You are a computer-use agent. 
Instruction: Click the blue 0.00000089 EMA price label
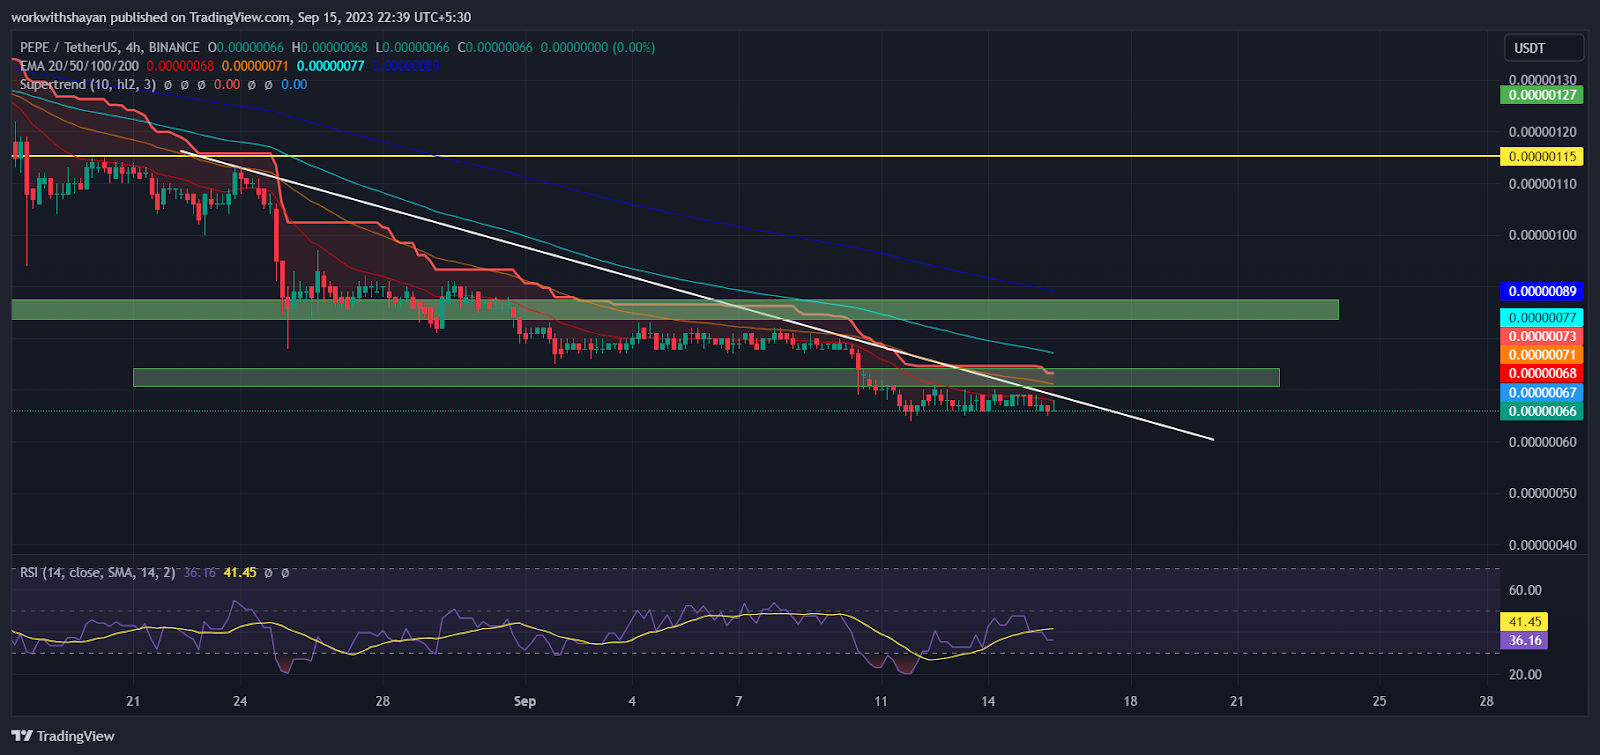[x=1541, y=292]
